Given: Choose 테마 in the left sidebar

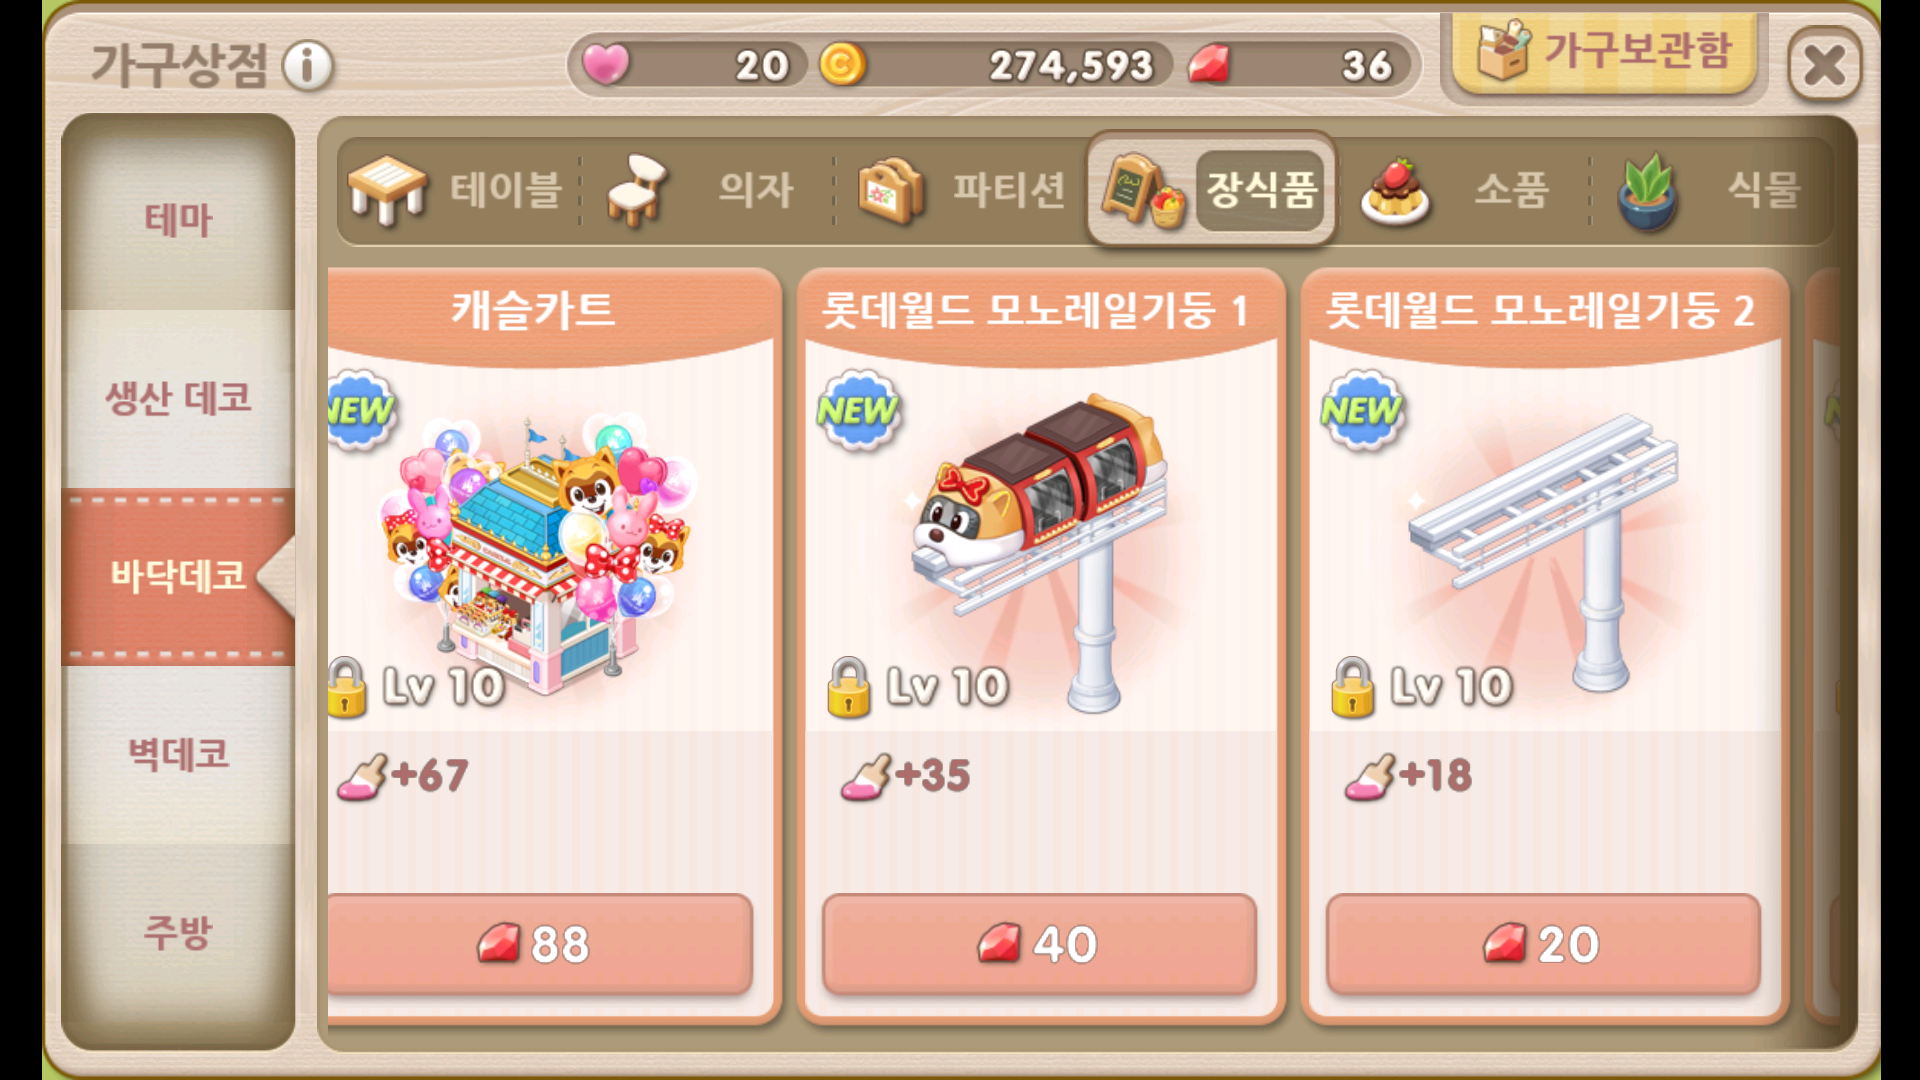Looking at the screenshot, I should tap(178, 220).
